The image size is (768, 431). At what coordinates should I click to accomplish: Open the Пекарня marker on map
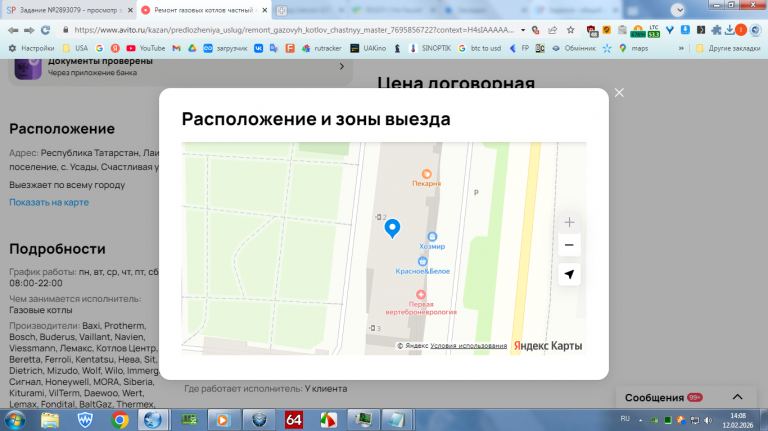click(x=427, y=178)
